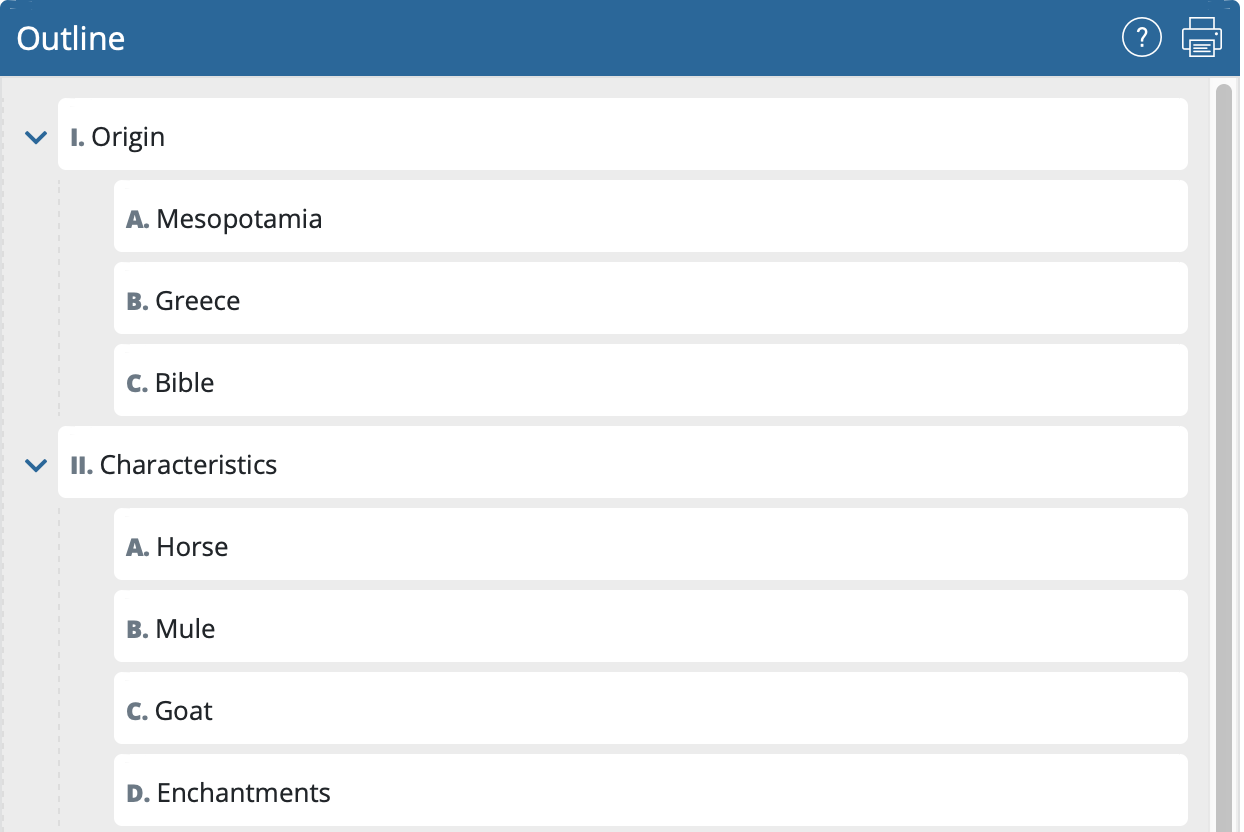The width and height of the screenshot is (1244, 832).
Task: Select the Characteristics outline heading
Action: point(188,465)
